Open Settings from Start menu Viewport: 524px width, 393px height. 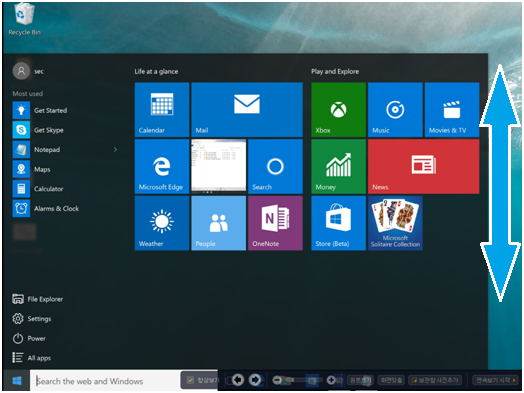point(32,319)
